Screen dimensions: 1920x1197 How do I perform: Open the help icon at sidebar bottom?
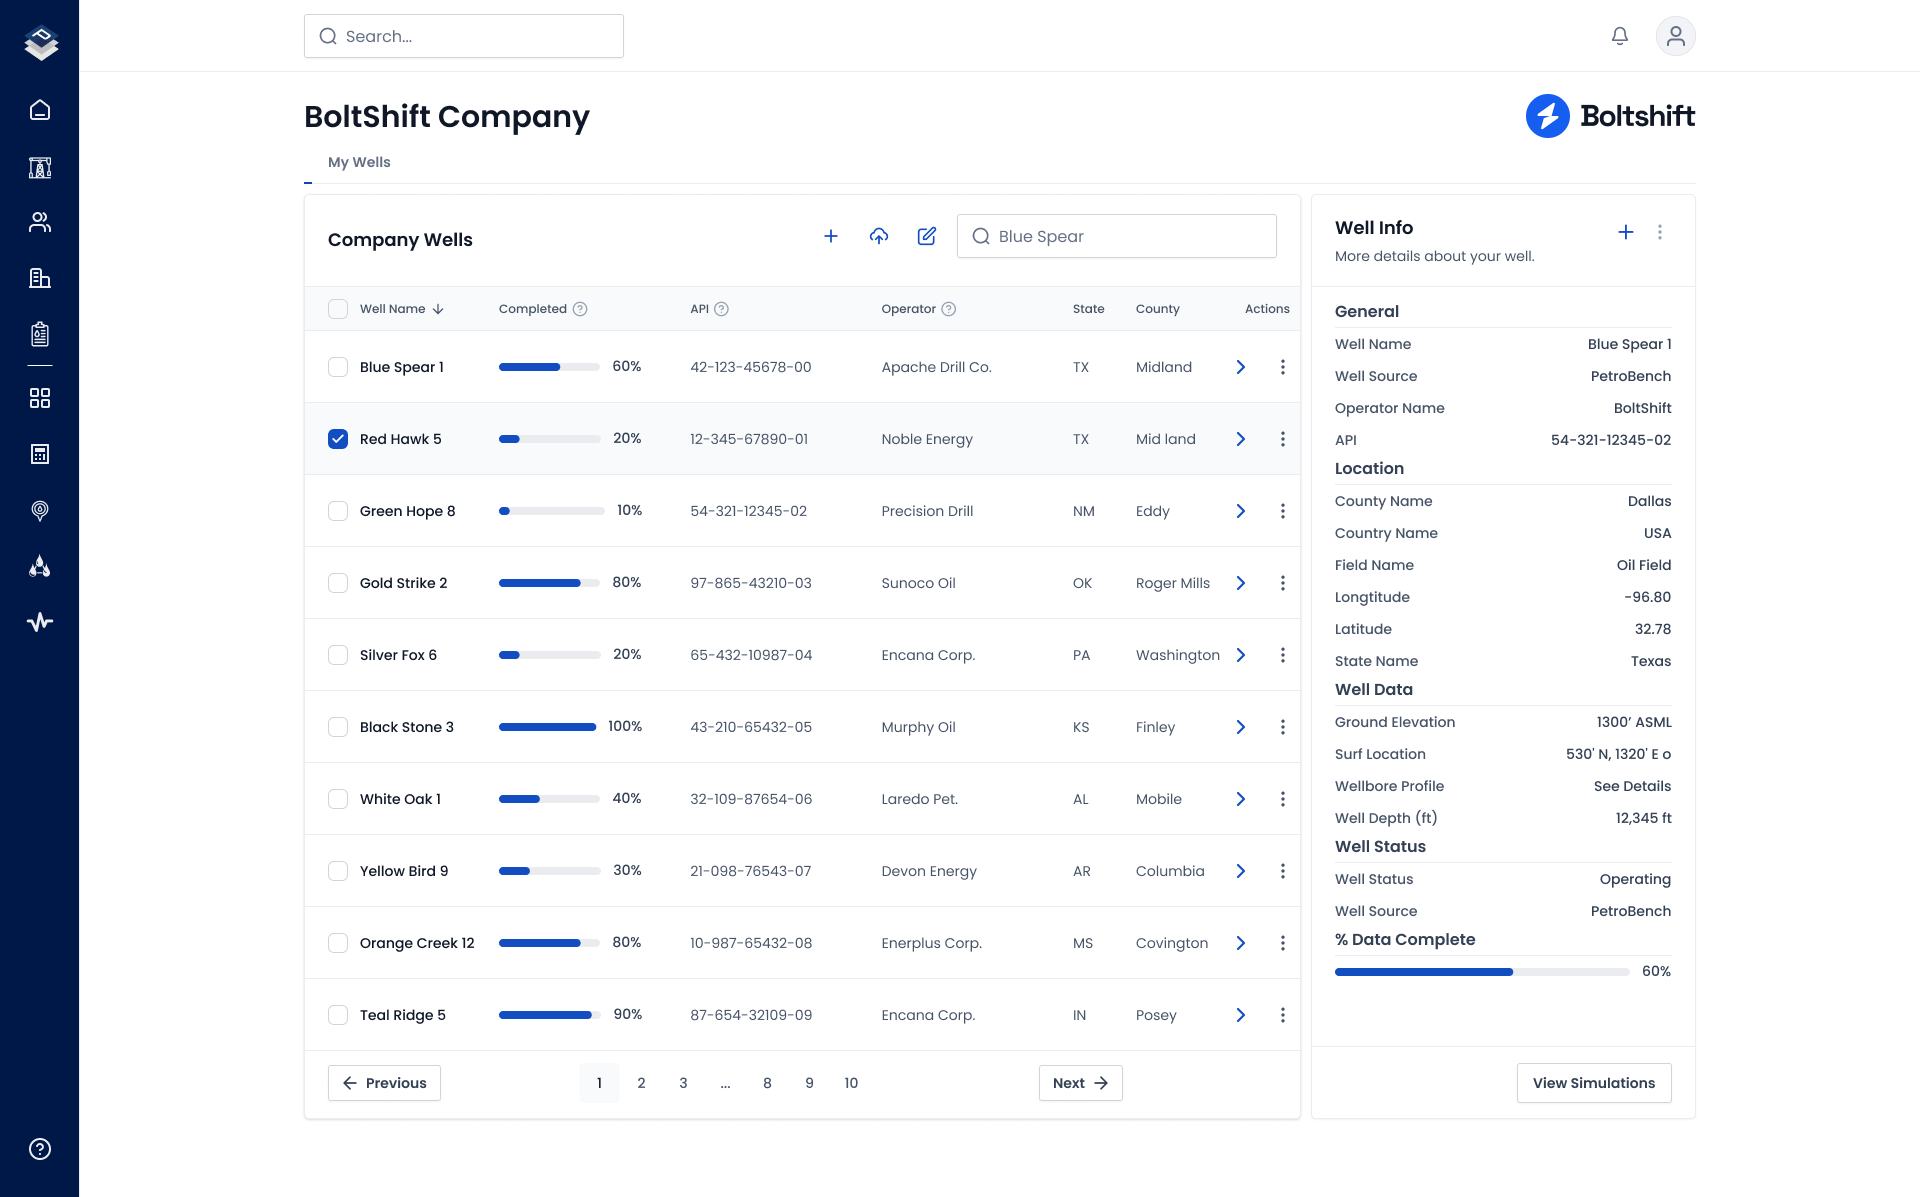[x=40, y=1148]
